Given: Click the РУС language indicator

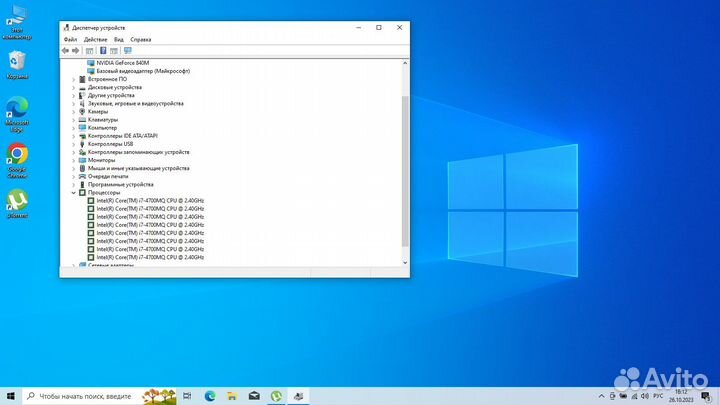Looking at the screenshot, I should pos(658,396).
